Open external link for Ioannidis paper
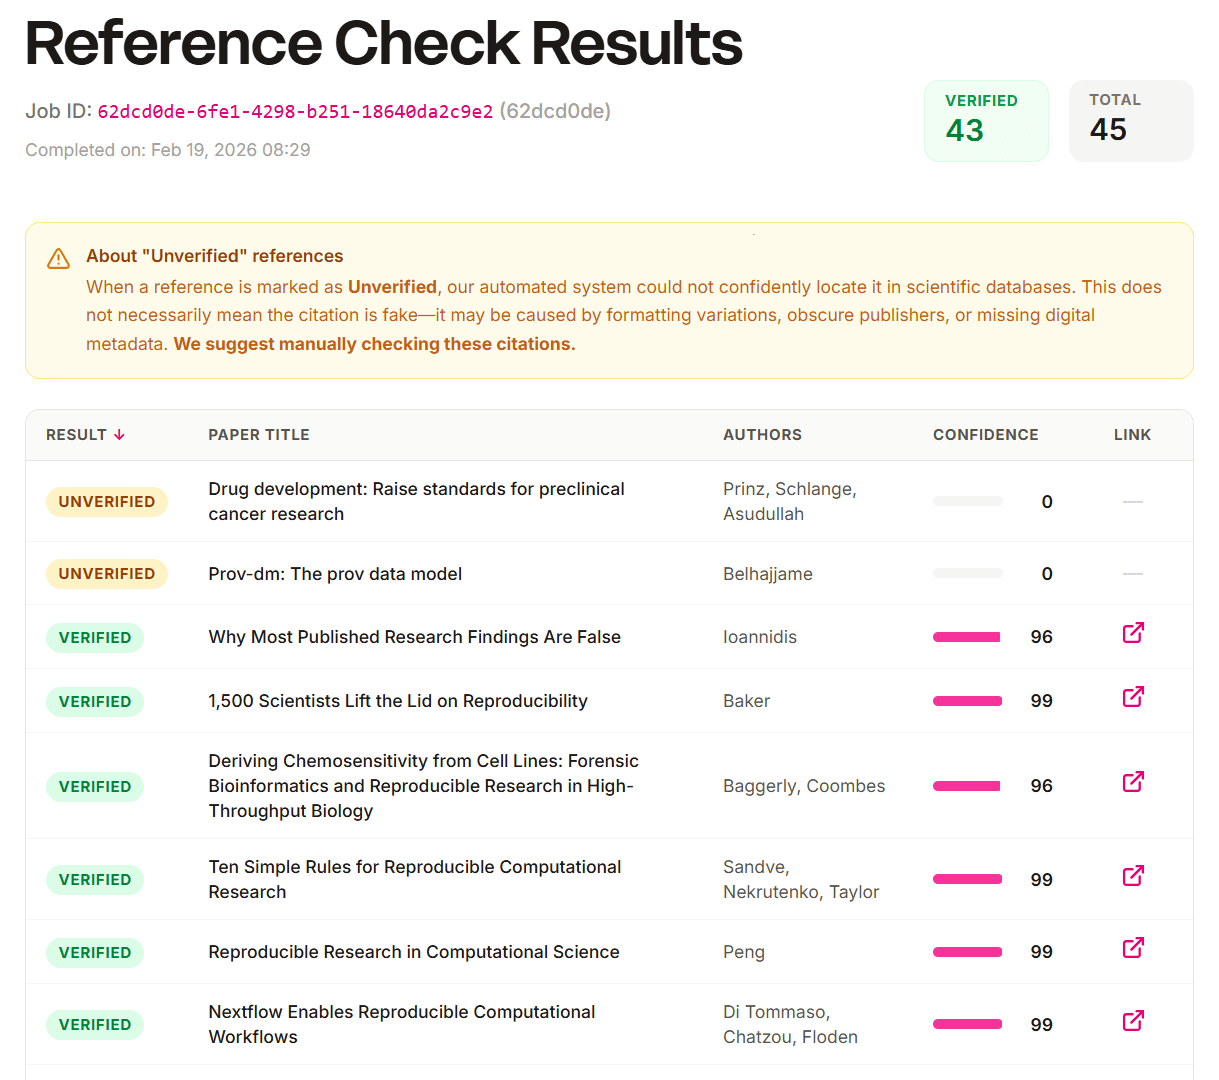The width and height of the screenshot is (1219, 1080). click(x=1132, y=633)
